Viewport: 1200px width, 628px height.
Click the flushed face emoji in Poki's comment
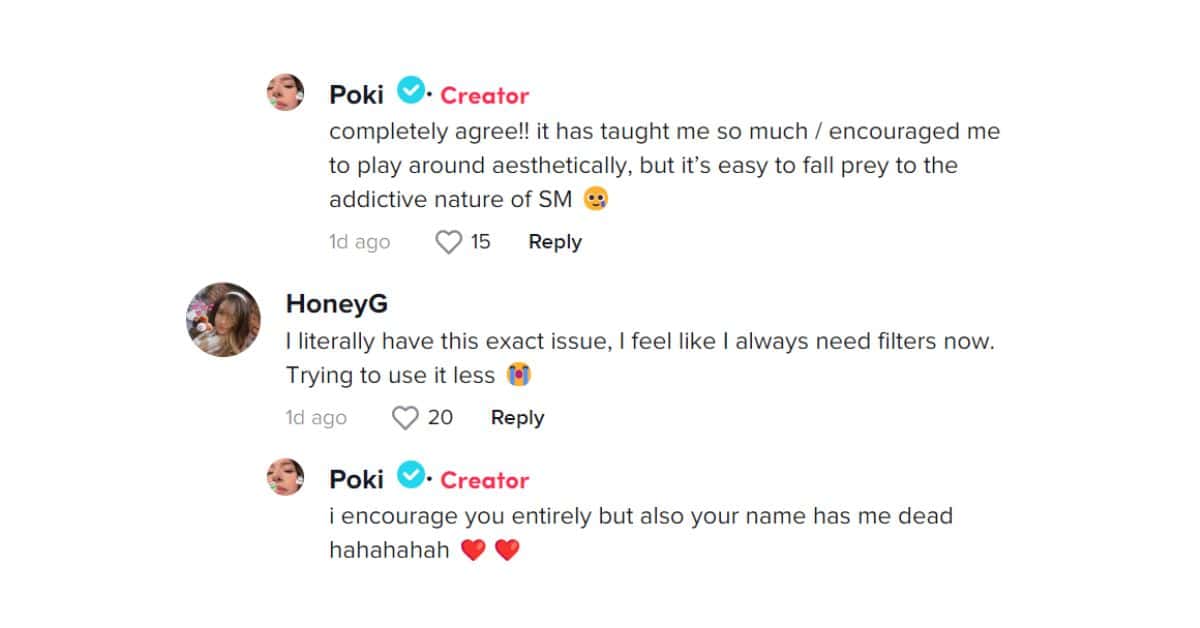point(597,198)
